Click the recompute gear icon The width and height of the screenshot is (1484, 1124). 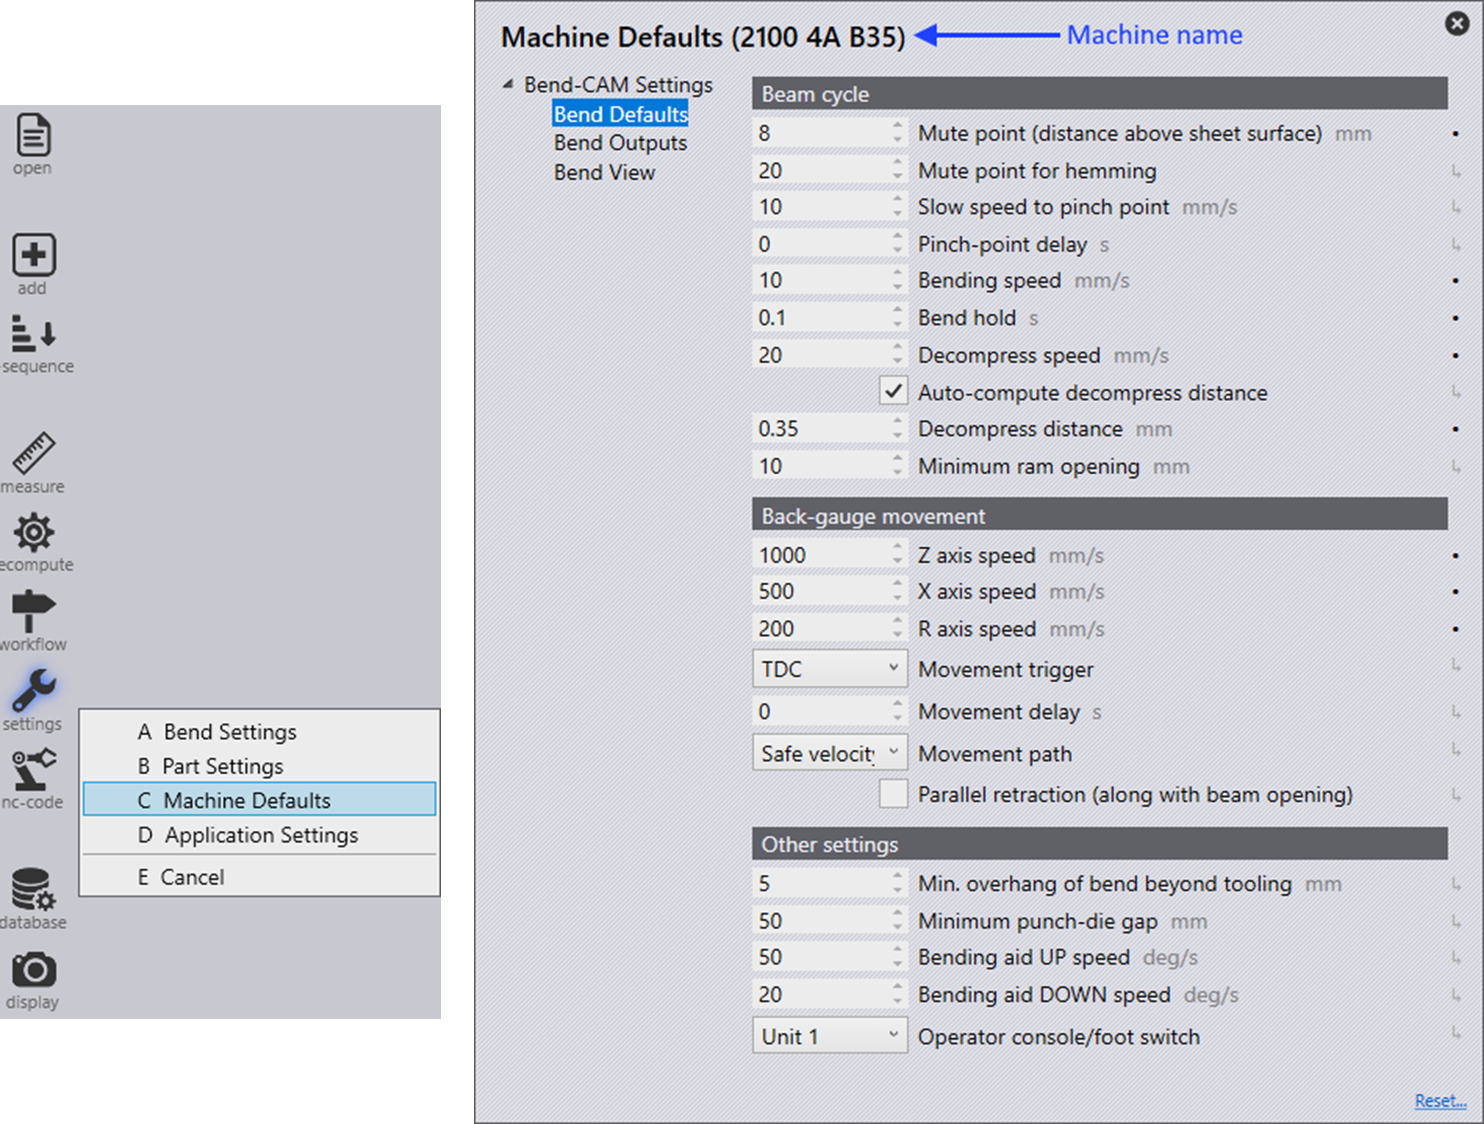(x=34, y=532)
